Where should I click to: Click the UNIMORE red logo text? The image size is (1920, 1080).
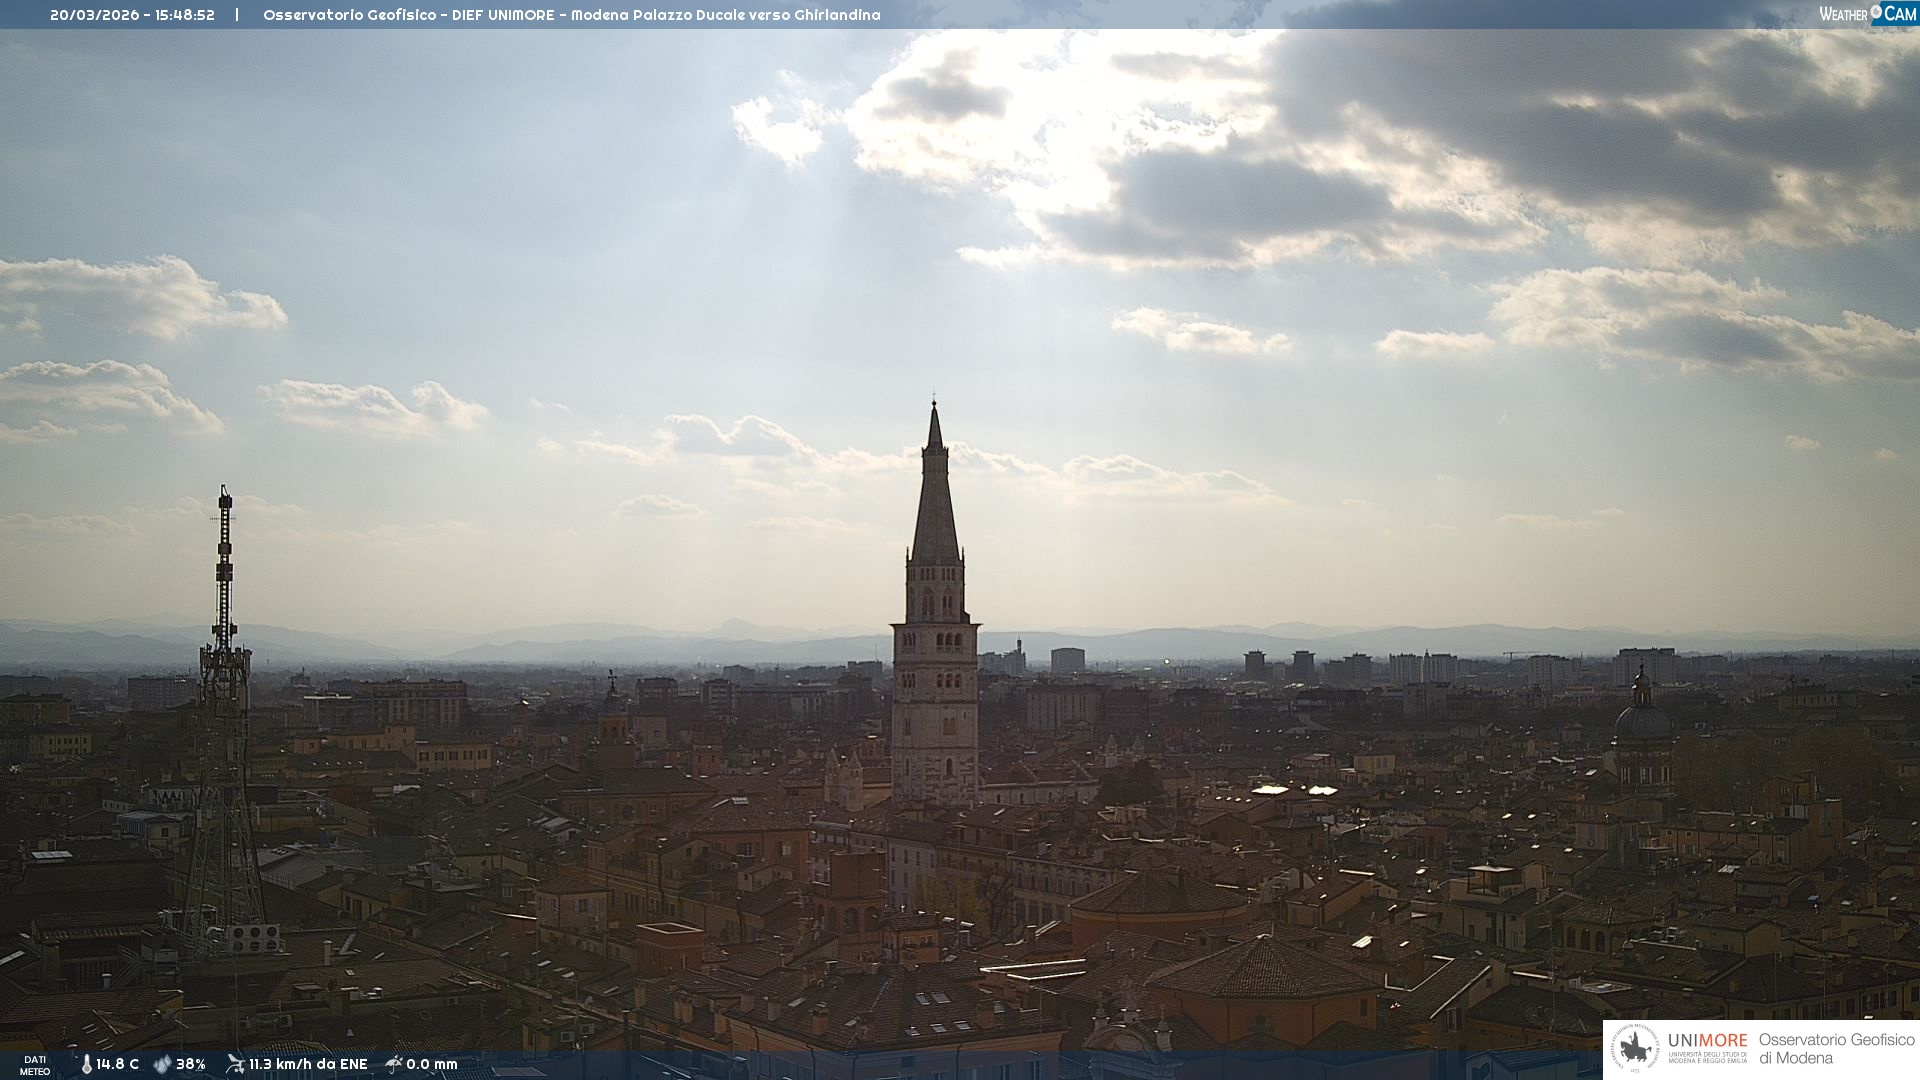pyautogui.click(x=1707, y=1041)
